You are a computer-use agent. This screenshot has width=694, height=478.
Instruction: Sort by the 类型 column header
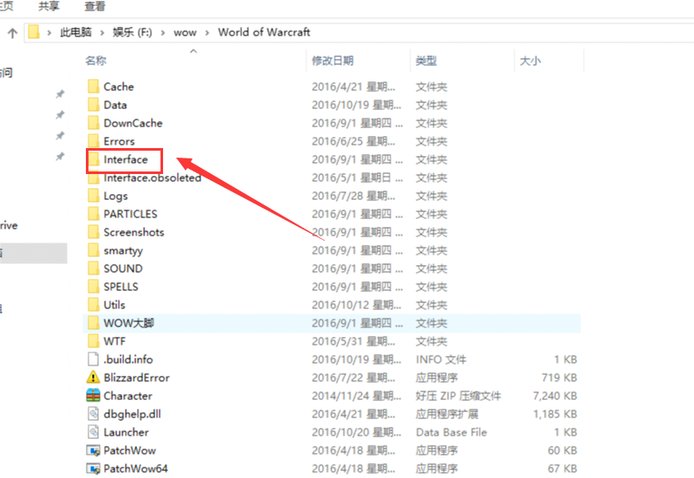point(426,61)
